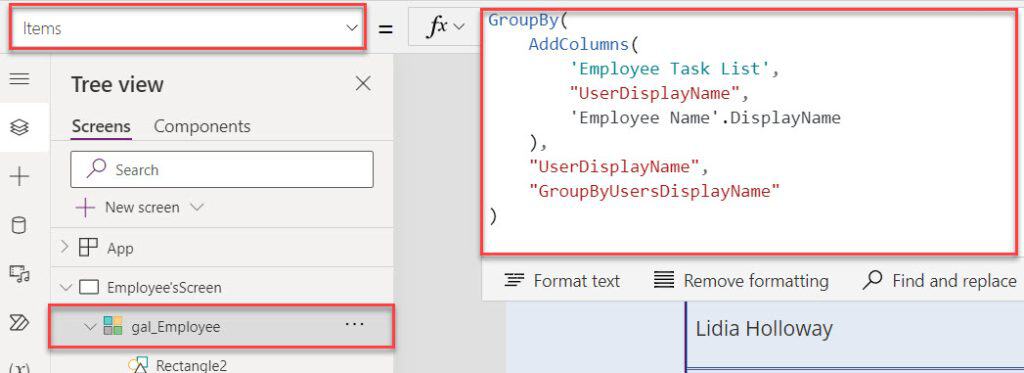Close the Tree view panel
Screen dimensions: 1024x373
coord(362,84)
